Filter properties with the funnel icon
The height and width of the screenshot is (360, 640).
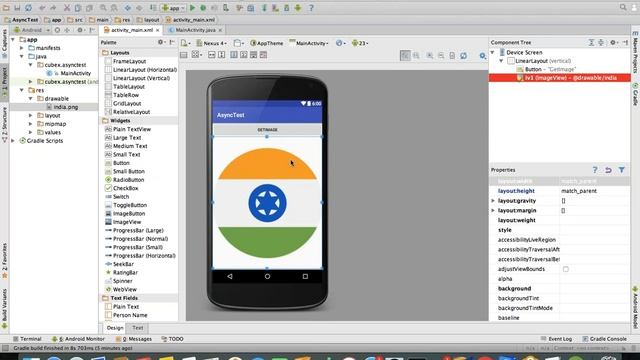[621, 170]
